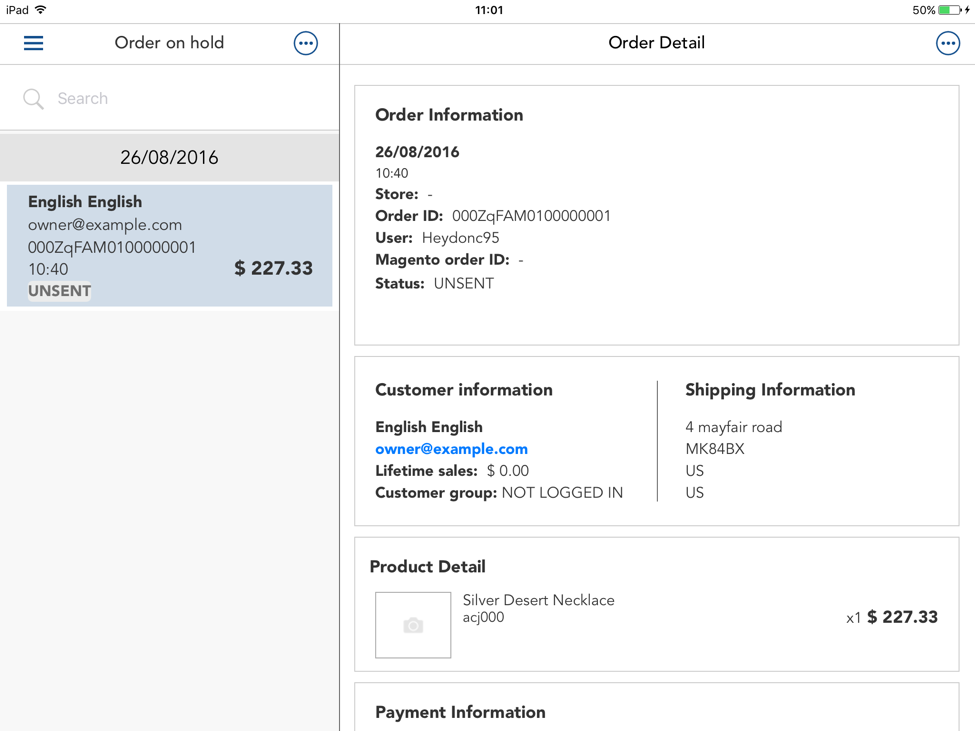Screen dimensions: 975x731
Task: Select the English English order row
Action: [169, 245]
